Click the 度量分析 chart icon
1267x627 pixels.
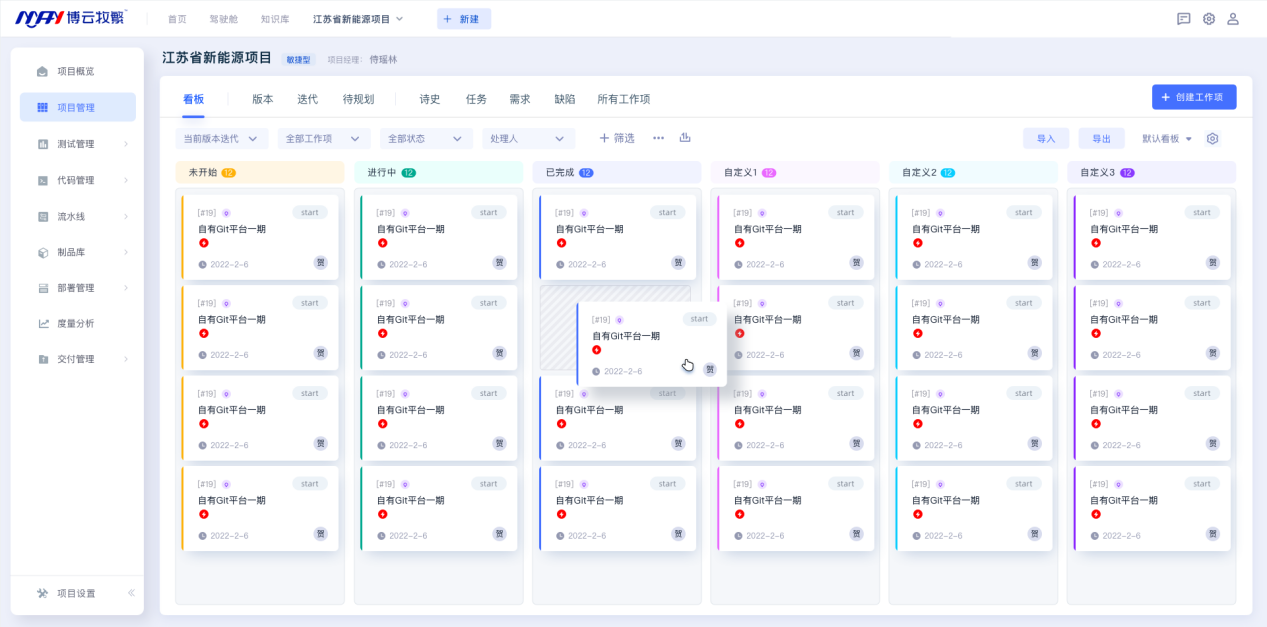pos(42,323)
